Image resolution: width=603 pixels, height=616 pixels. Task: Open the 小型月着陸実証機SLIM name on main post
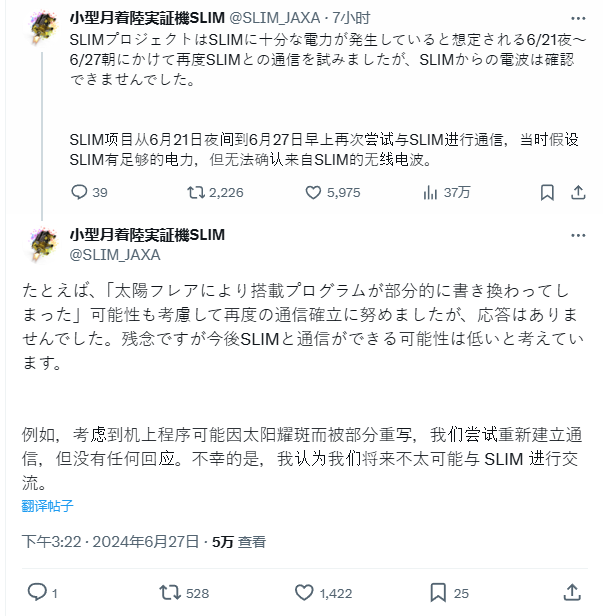coord(147,235)
